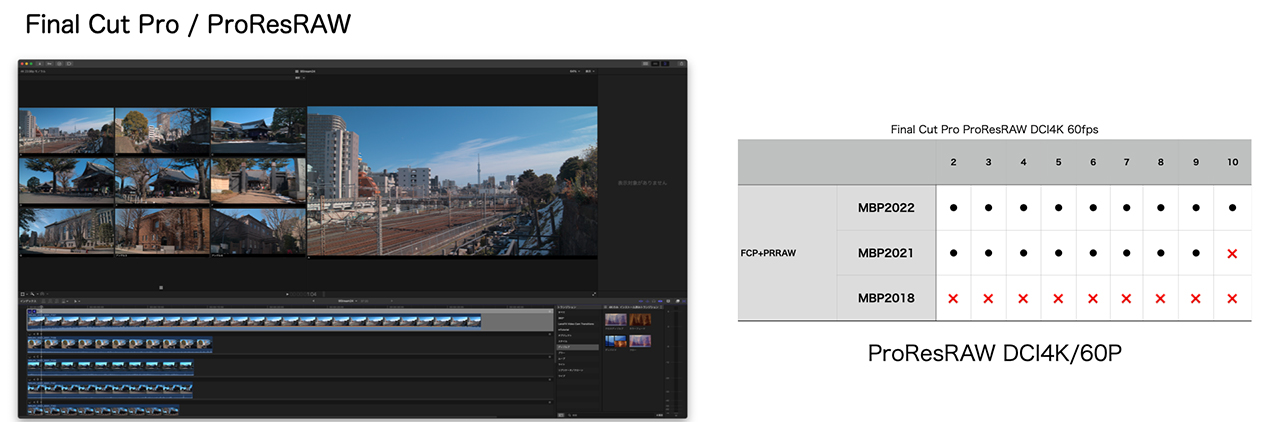
Task: Click column header 10 in table
Action: (1232, 162)
